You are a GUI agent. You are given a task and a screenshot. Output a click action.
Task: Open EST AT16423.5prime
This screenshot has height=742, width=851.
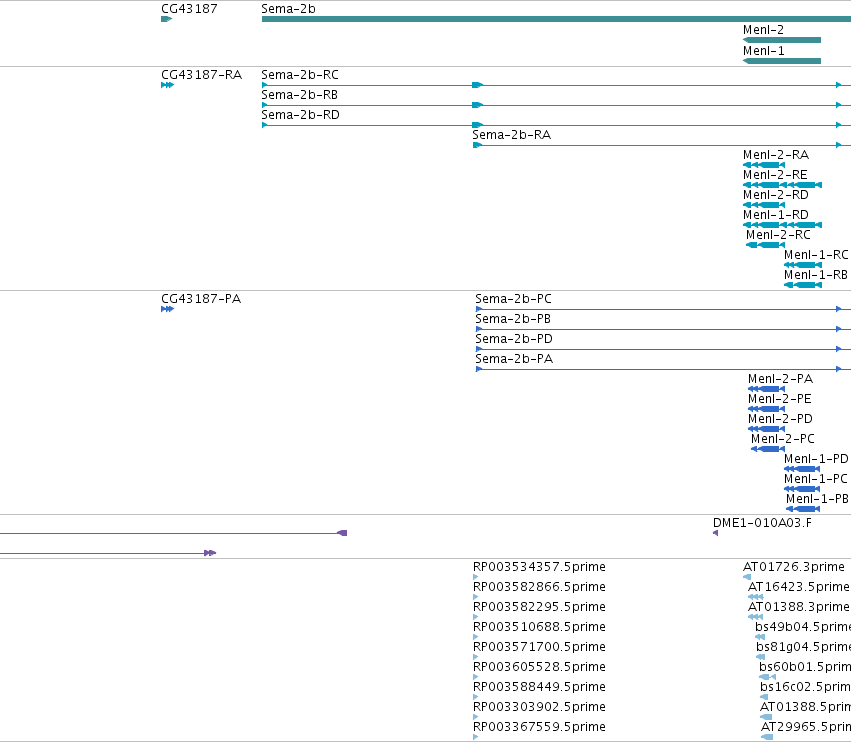798,587
